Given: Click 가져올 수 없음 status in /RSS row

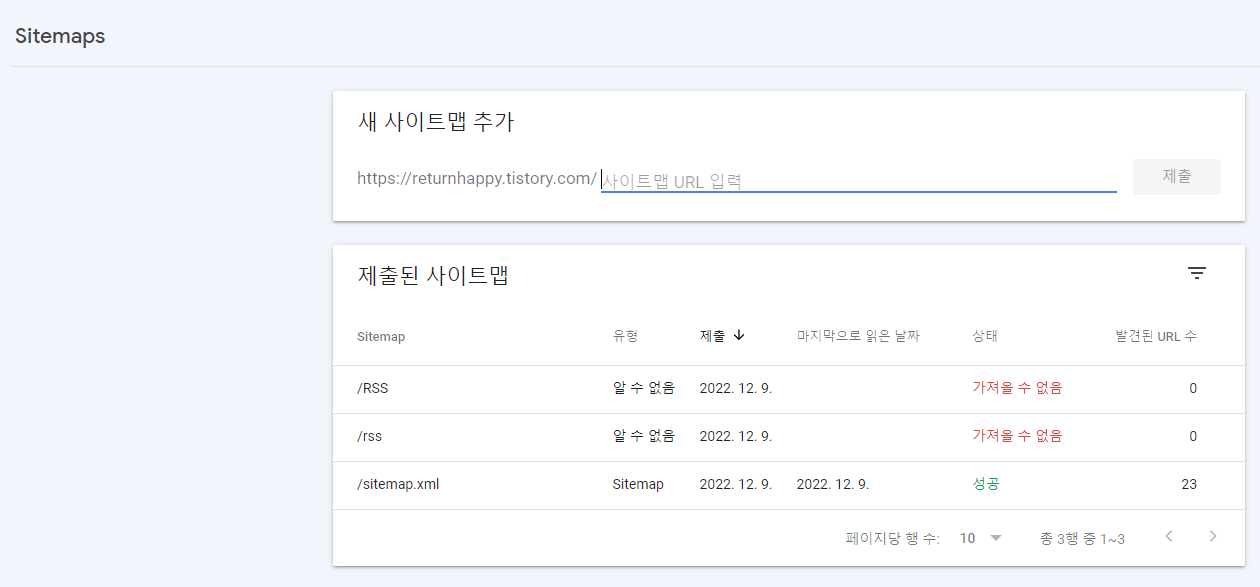Looking at the screenshot, I should click(x=1017, y=388).
